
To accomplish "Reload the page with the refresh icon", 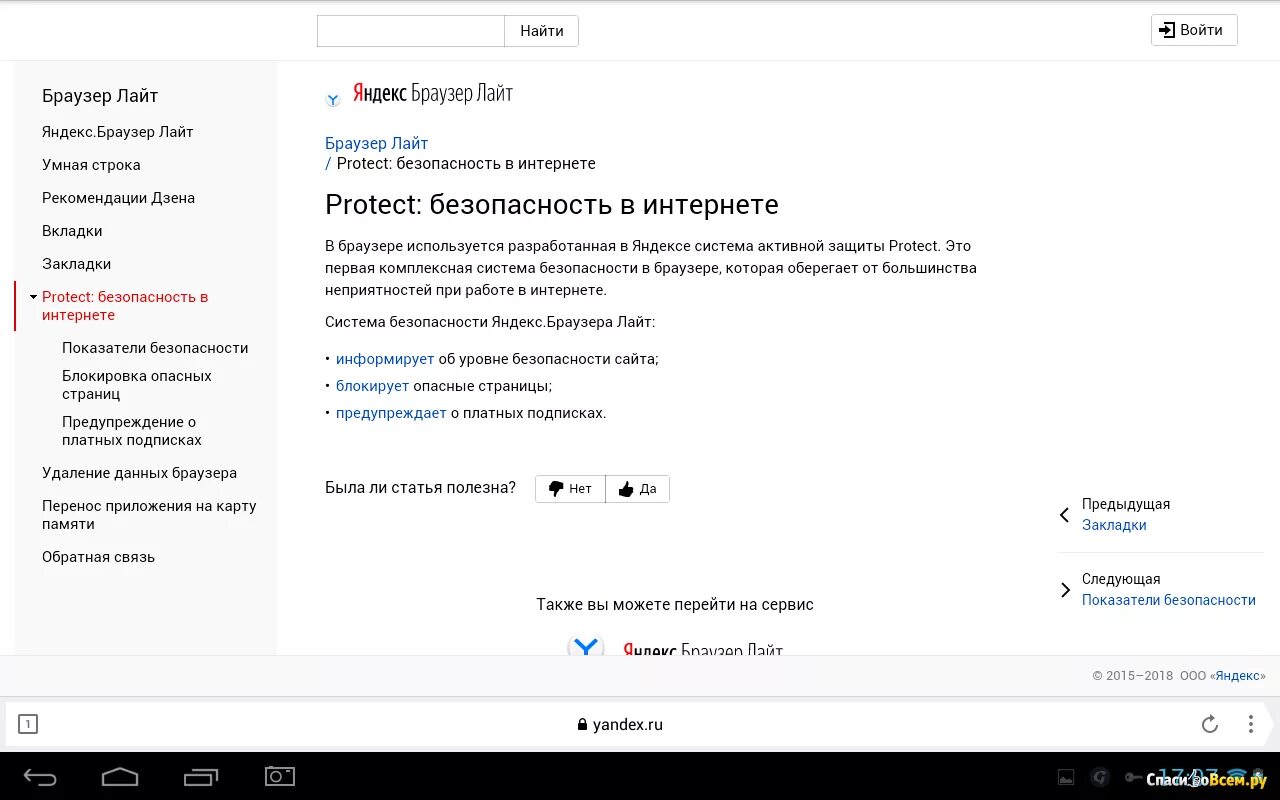I will tap(1209, 724).
